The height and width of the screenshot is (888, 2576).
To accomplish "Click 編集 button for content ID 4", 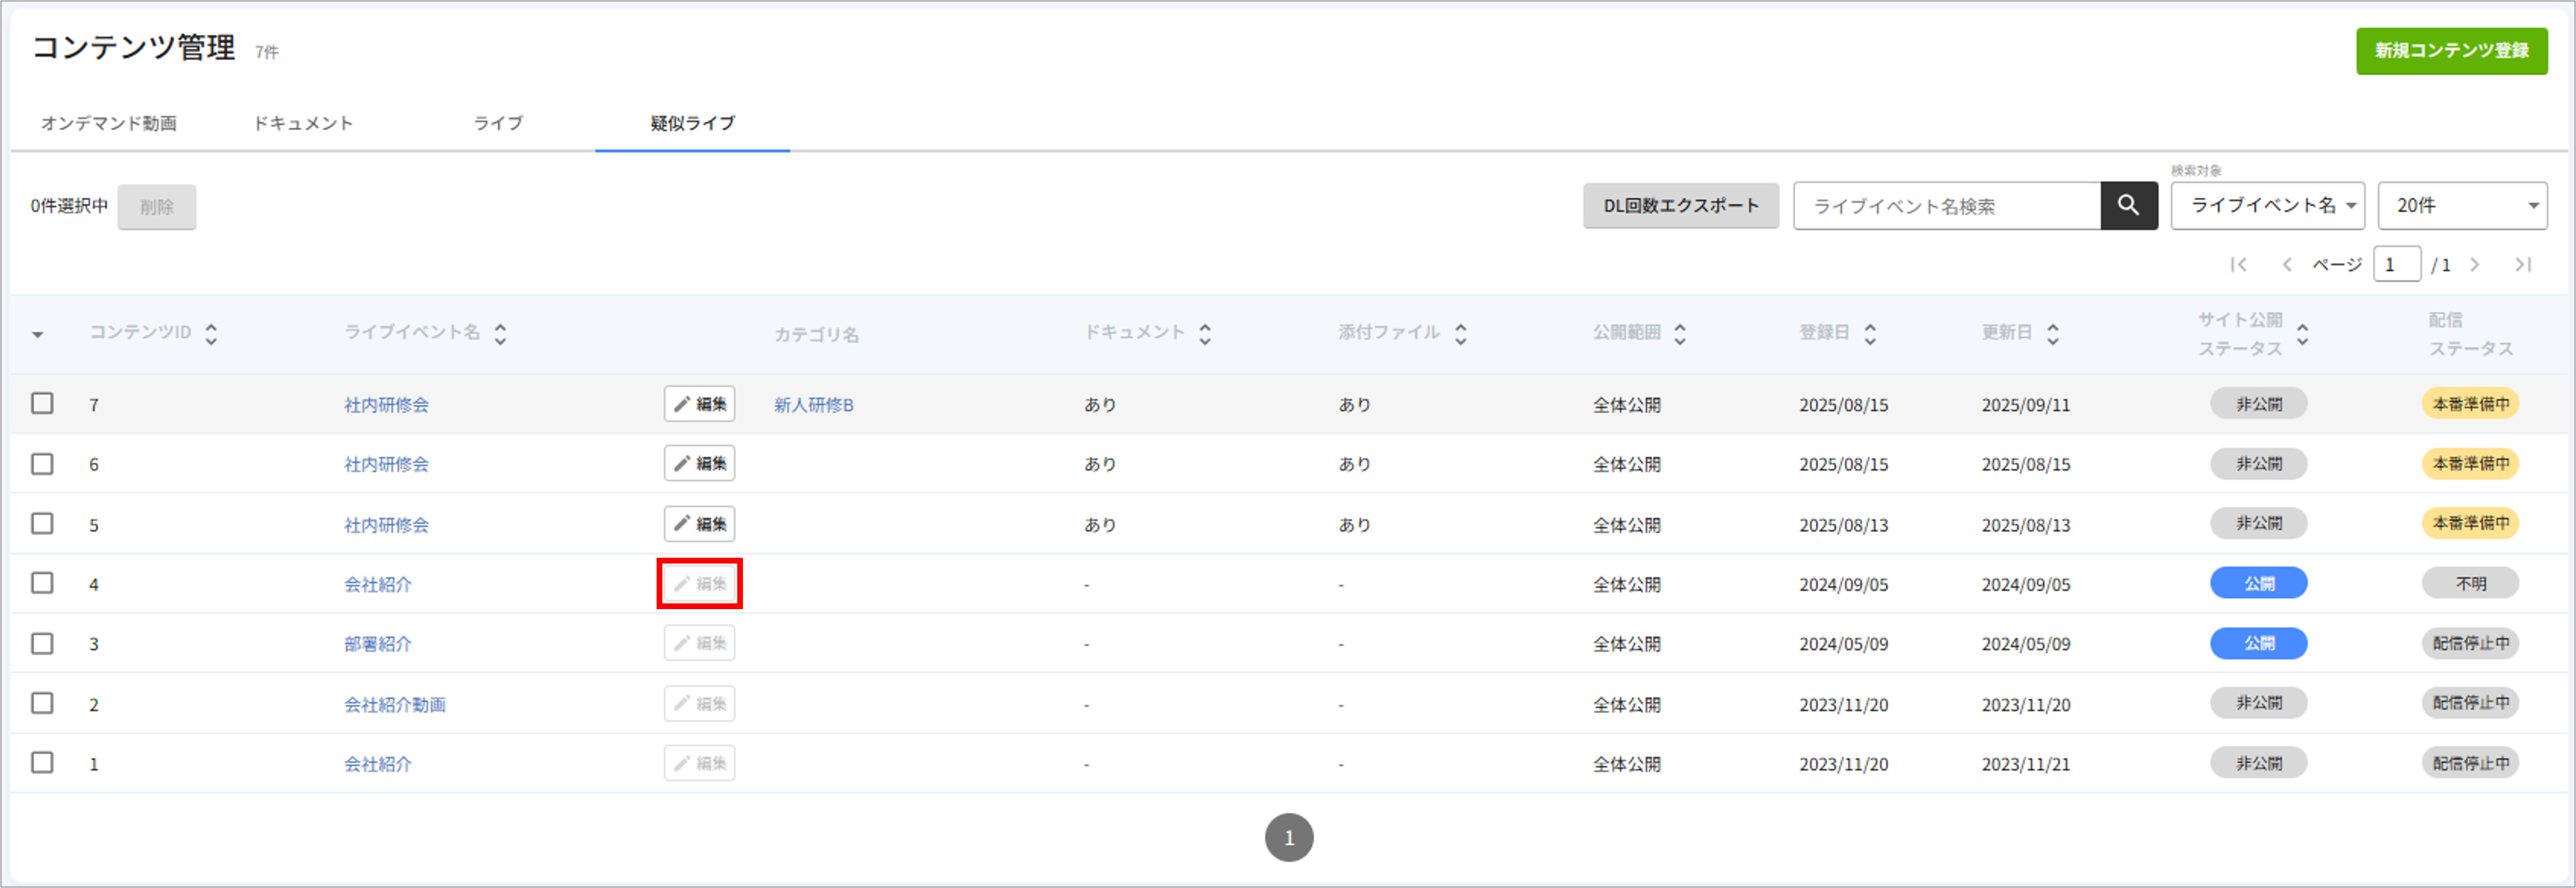I will click(x=700, y=584).
